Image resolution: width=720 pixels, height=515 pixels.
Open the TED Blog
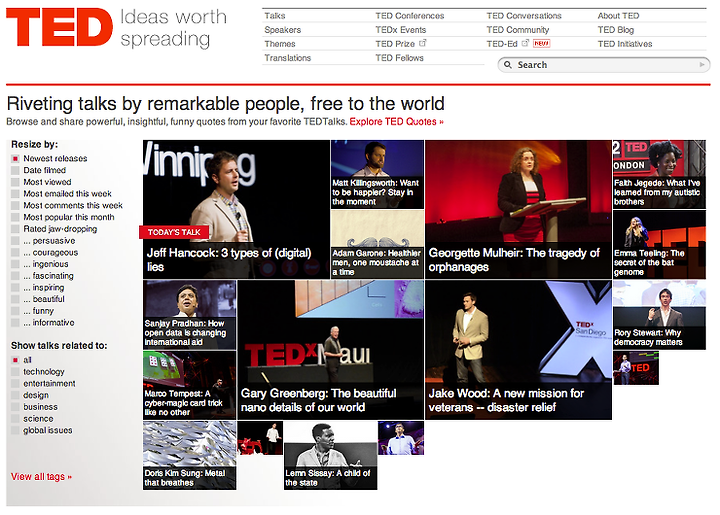[x=615, y=30]
